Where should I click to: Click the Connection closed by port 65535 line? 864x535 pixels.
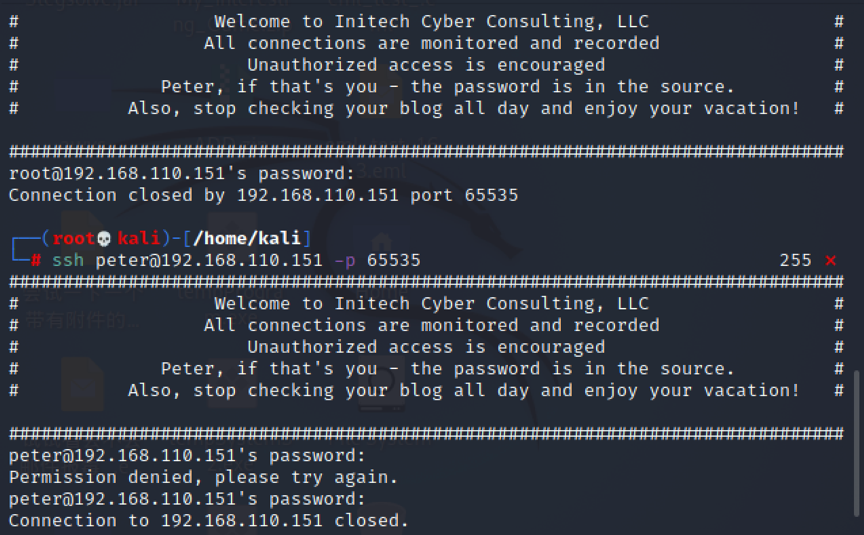click(x=263, y=195)
